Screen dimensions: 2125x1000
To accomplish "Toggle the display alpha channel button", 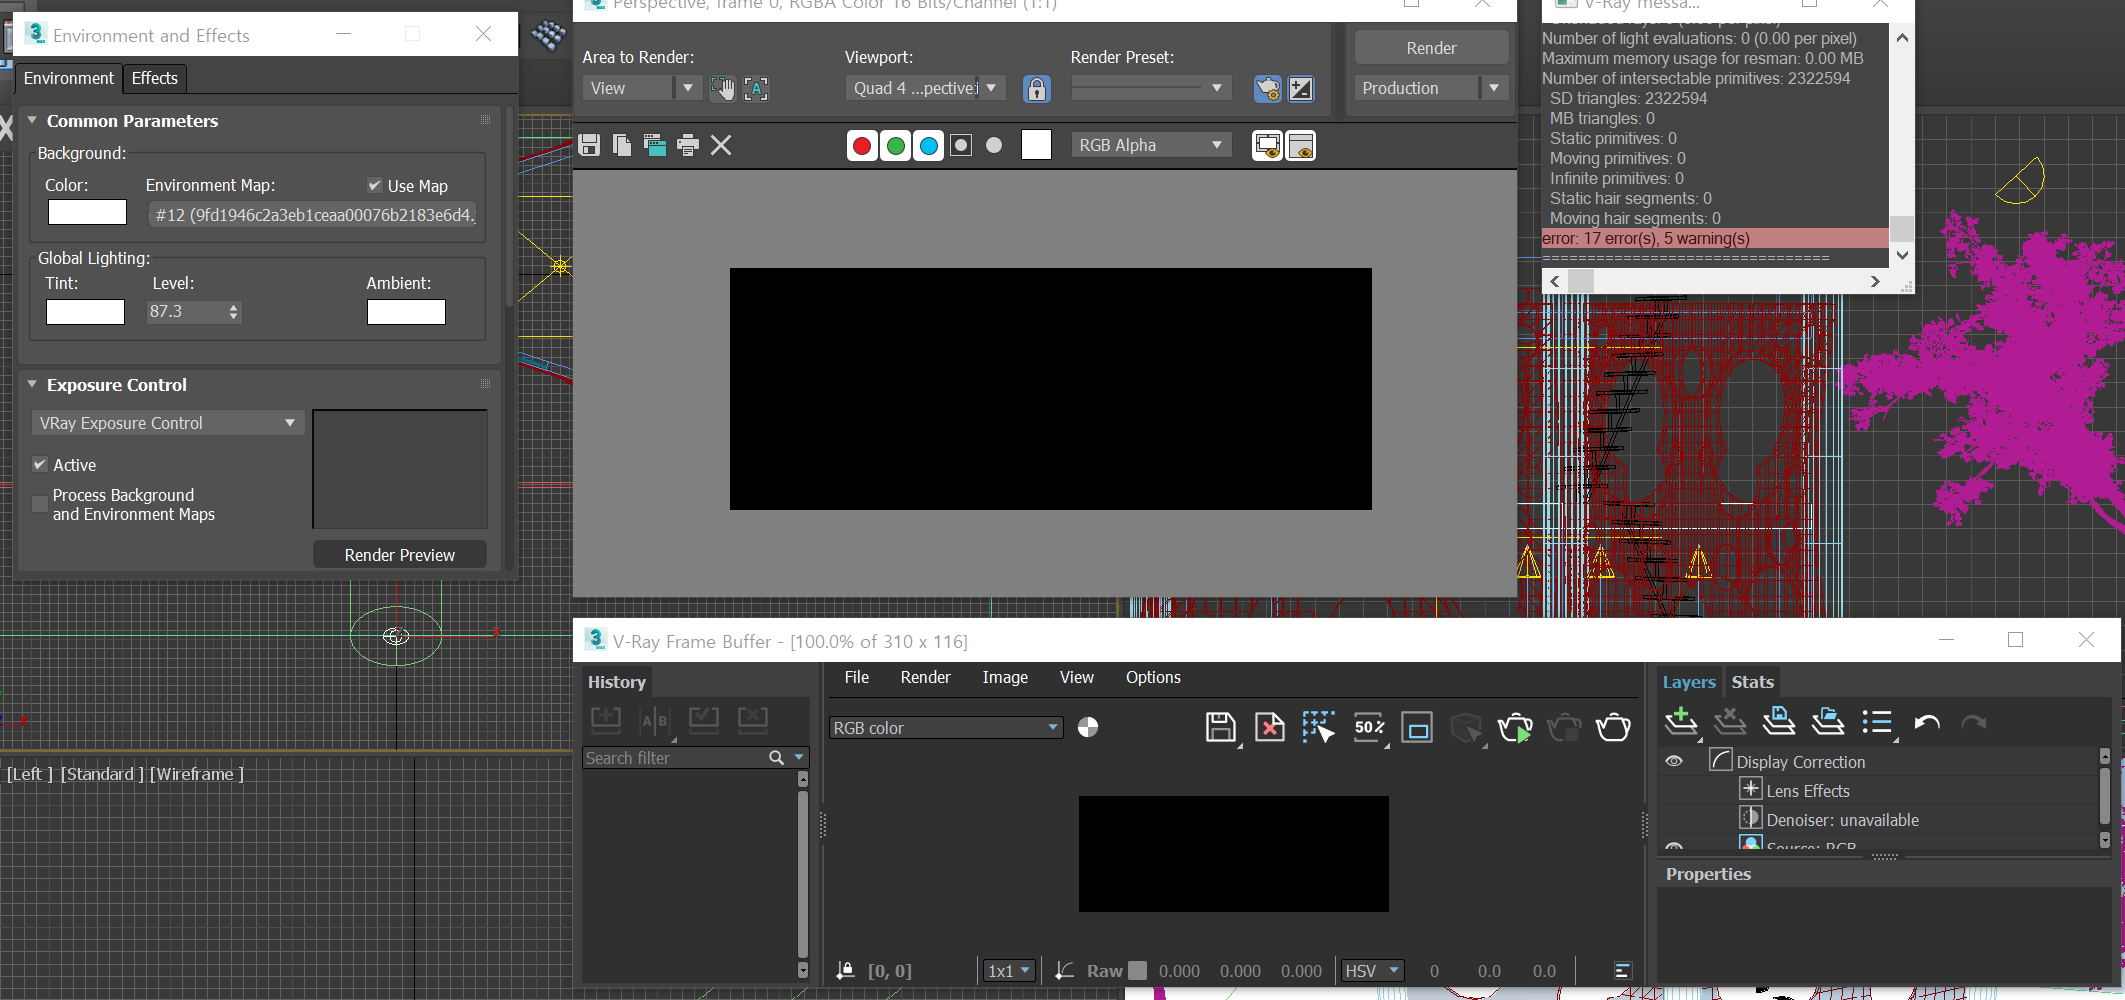I will click(961, 145).
